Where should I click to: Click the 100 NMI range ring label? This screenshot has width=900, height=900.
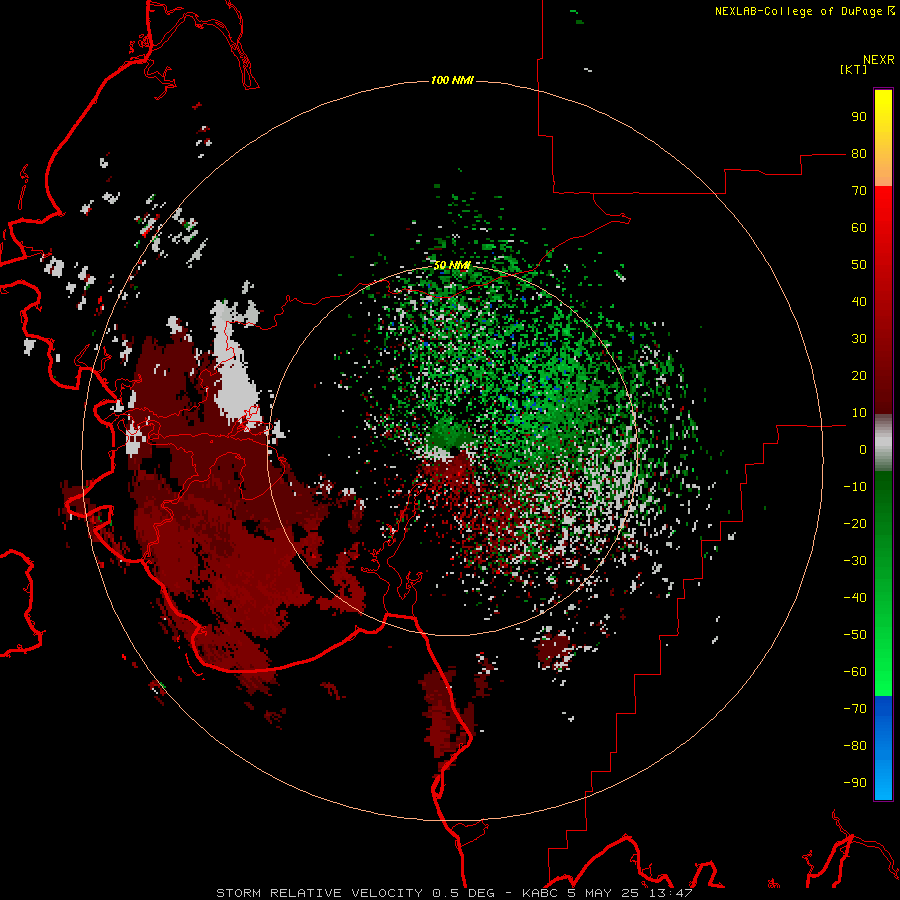[452, 80]
